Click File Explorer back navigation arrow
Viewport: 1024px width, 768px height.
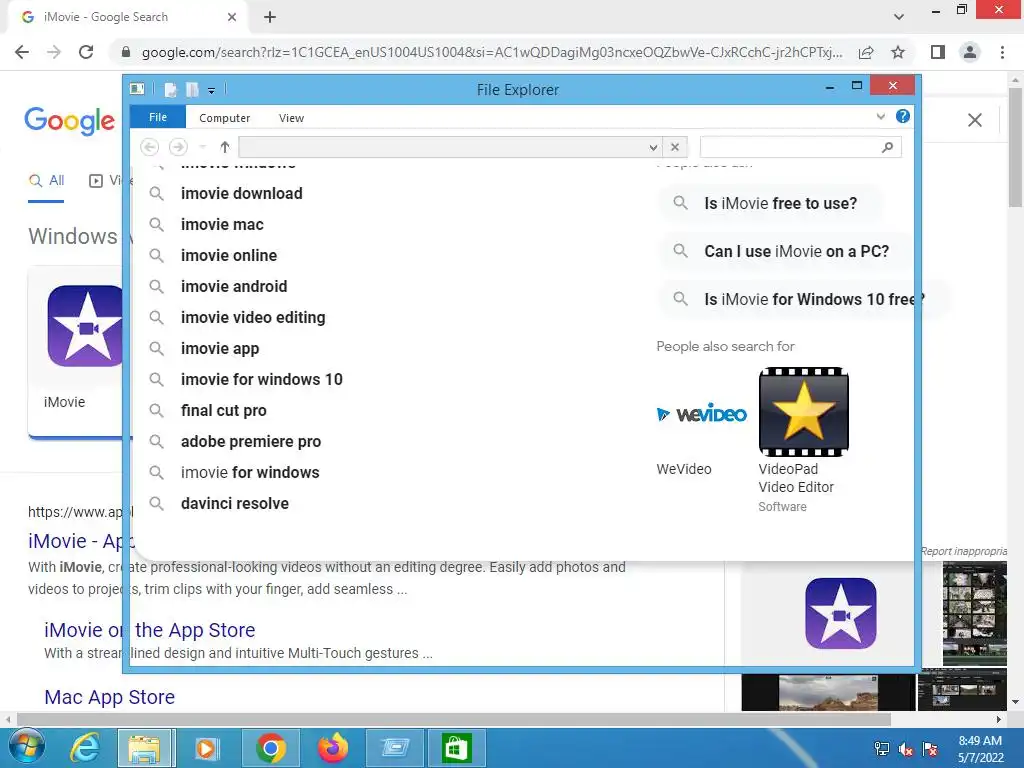point(150,147)
